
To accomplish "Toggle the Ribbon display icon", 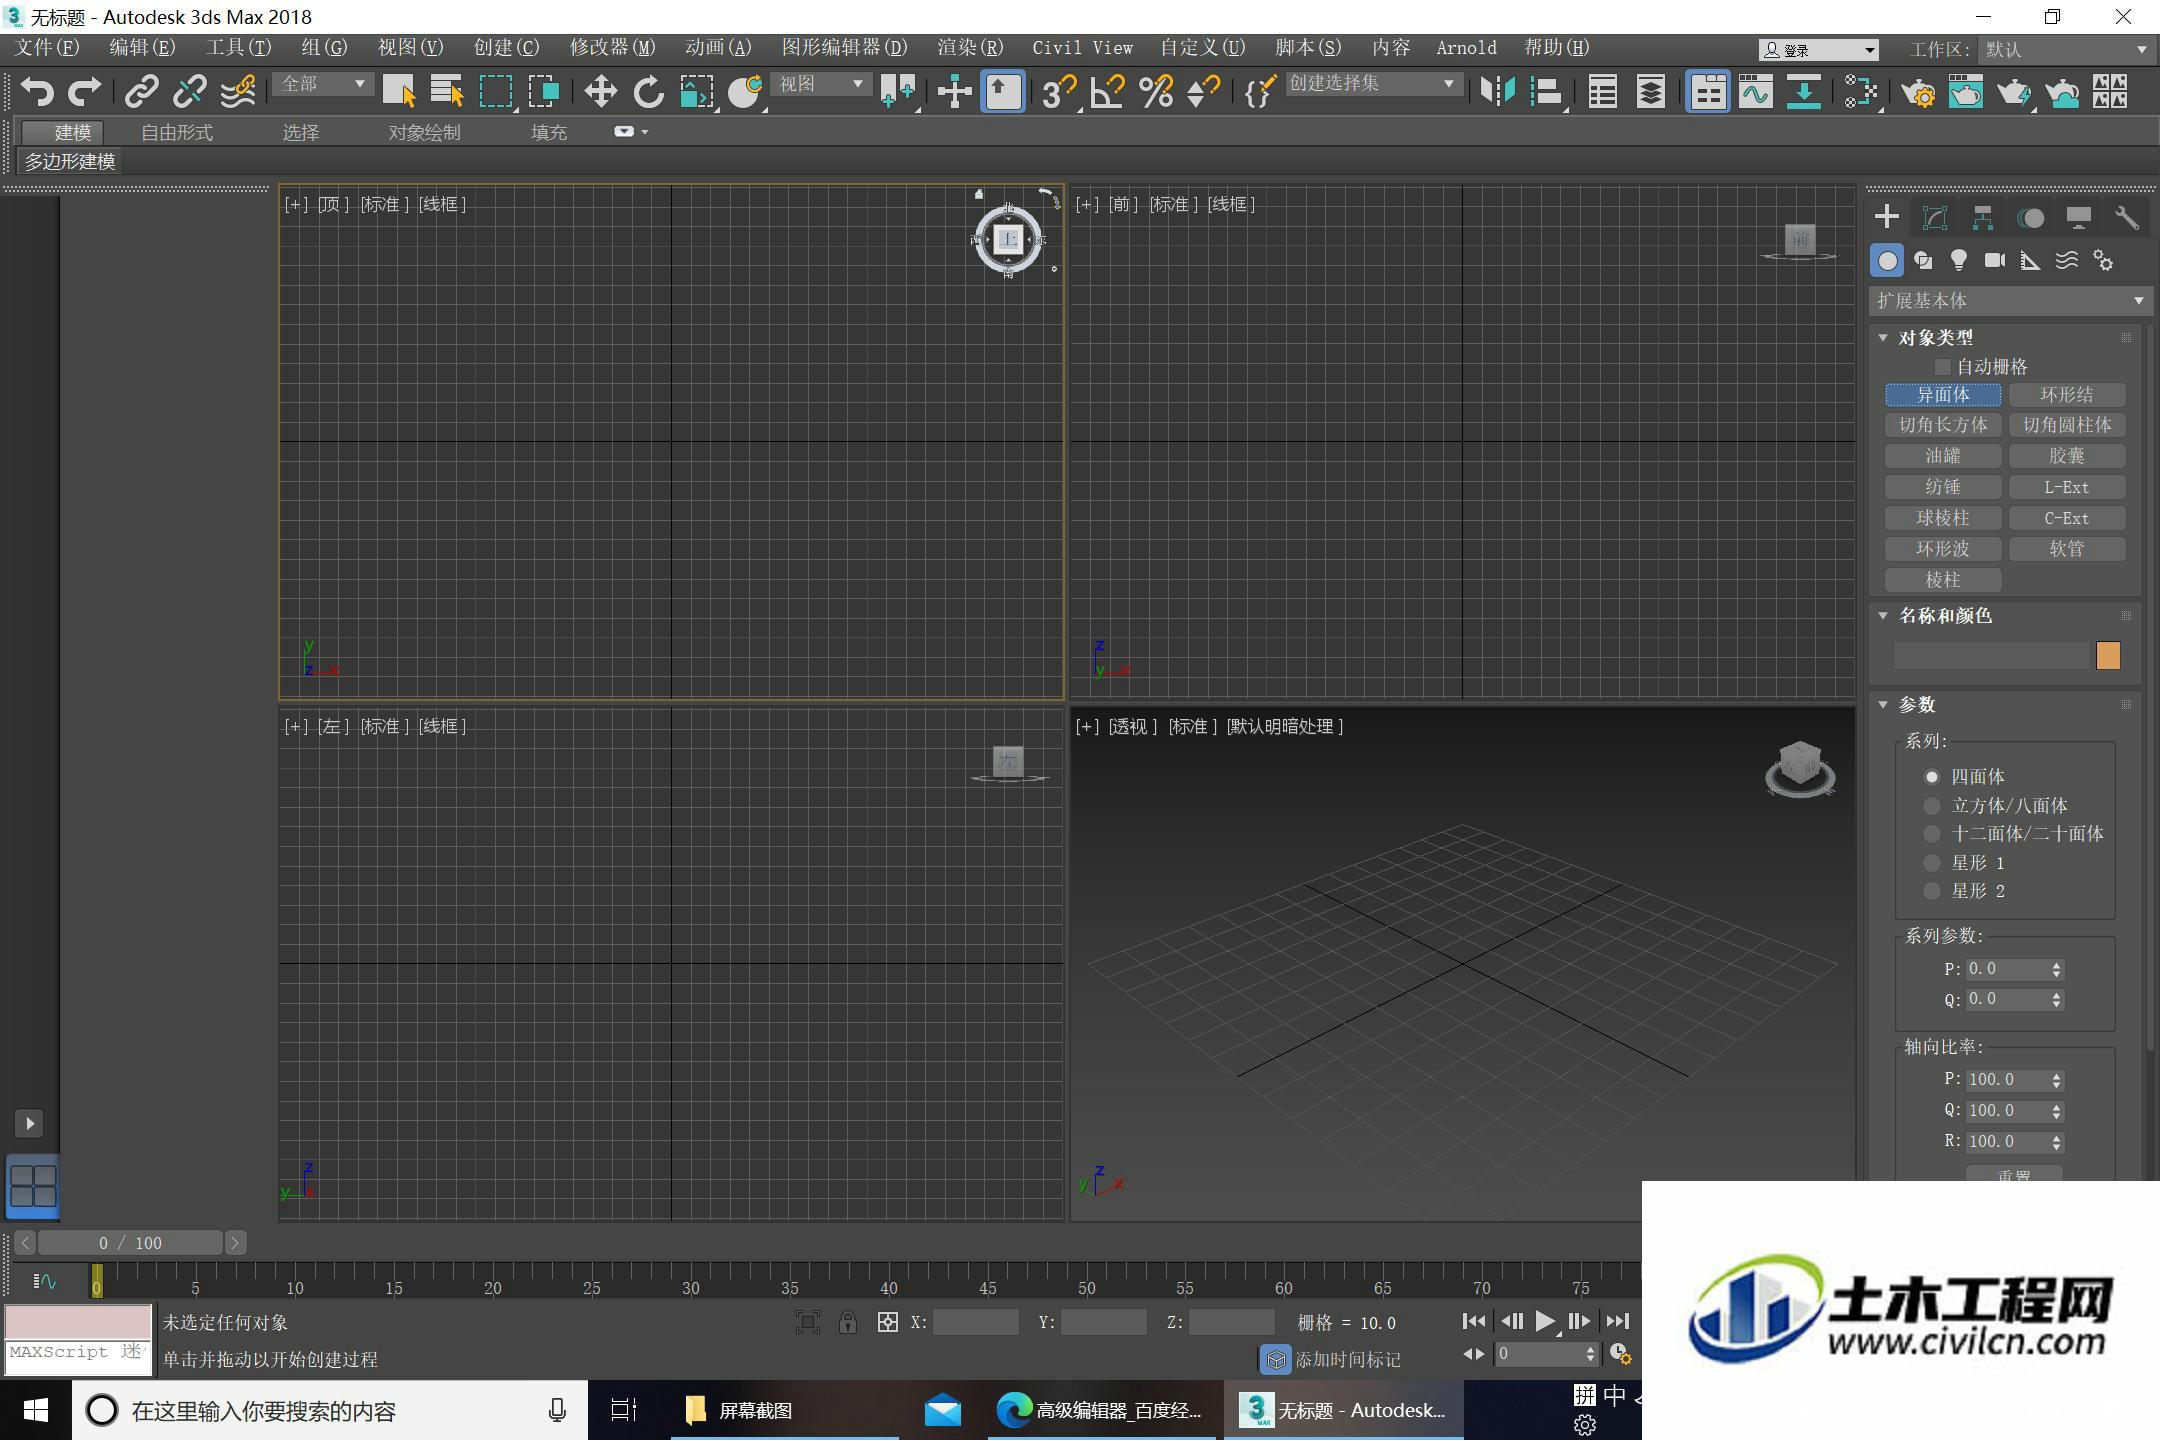I will pyautogui.click(x=1708, y=91).
